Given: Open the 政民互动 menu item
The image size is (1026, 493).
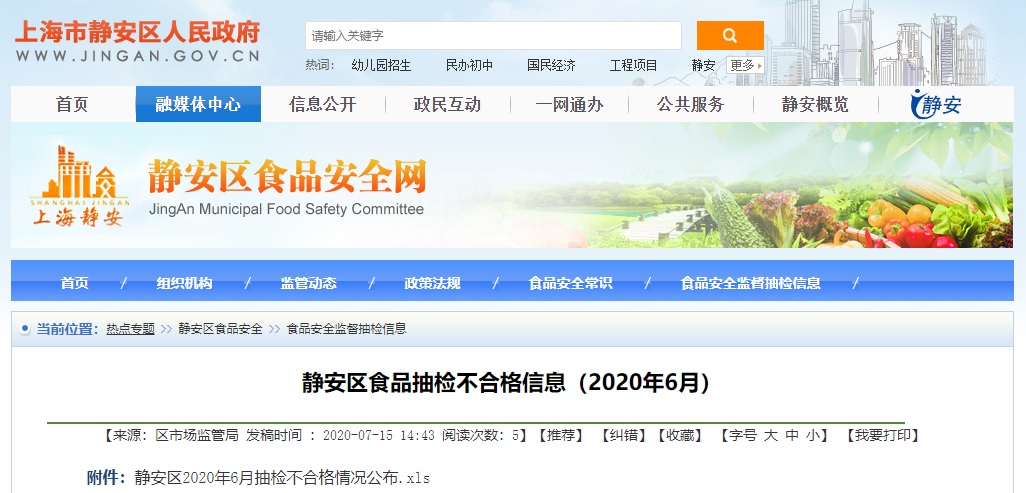Looking at the screenshot, I should (447, 104).
